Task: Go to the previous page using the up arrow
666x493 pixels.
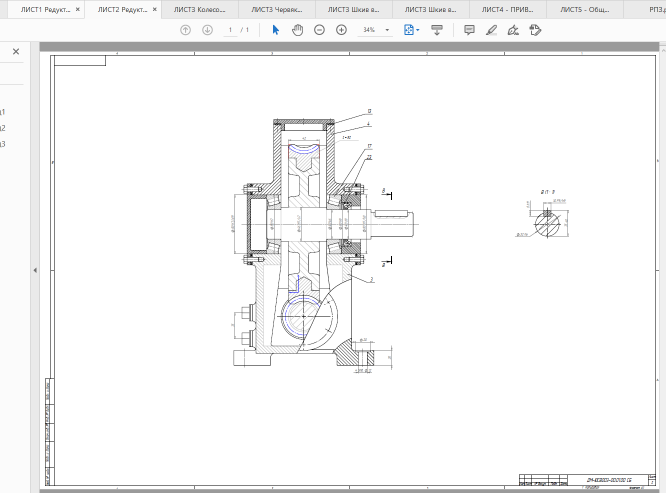Action: pos(185,30)
